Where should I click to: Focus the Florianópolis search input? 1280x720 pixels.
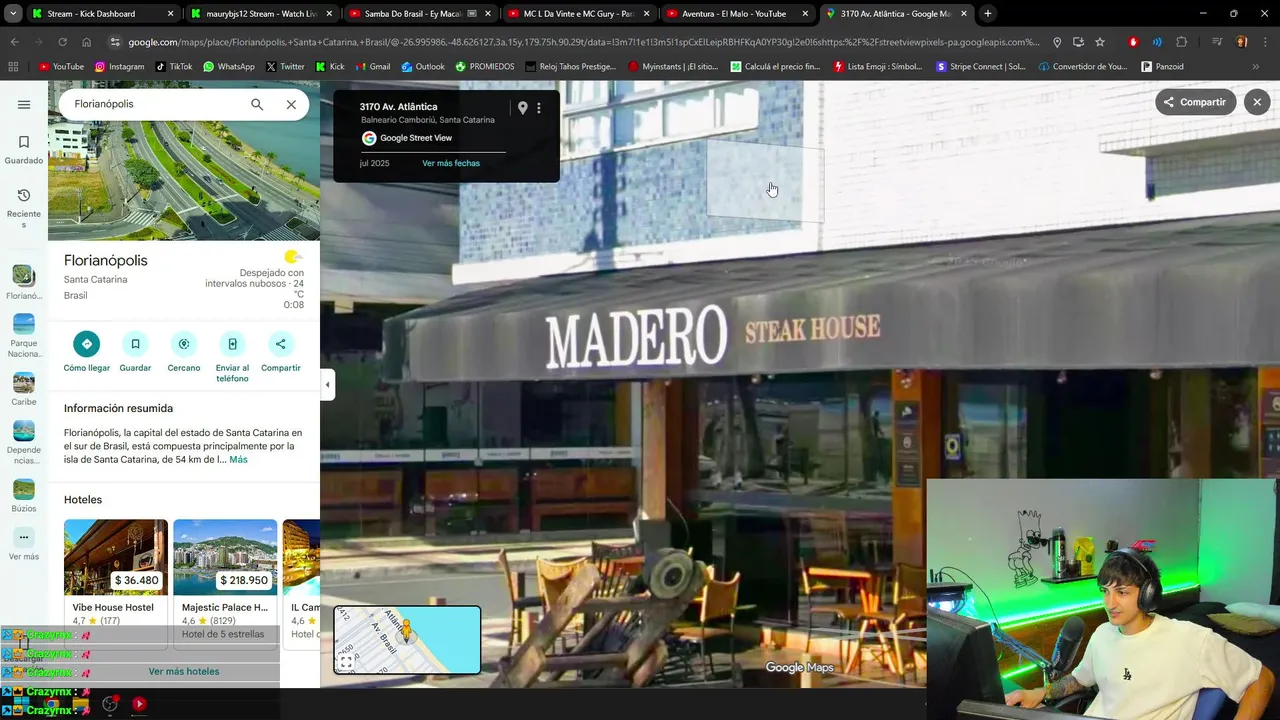tap(155, 104)
